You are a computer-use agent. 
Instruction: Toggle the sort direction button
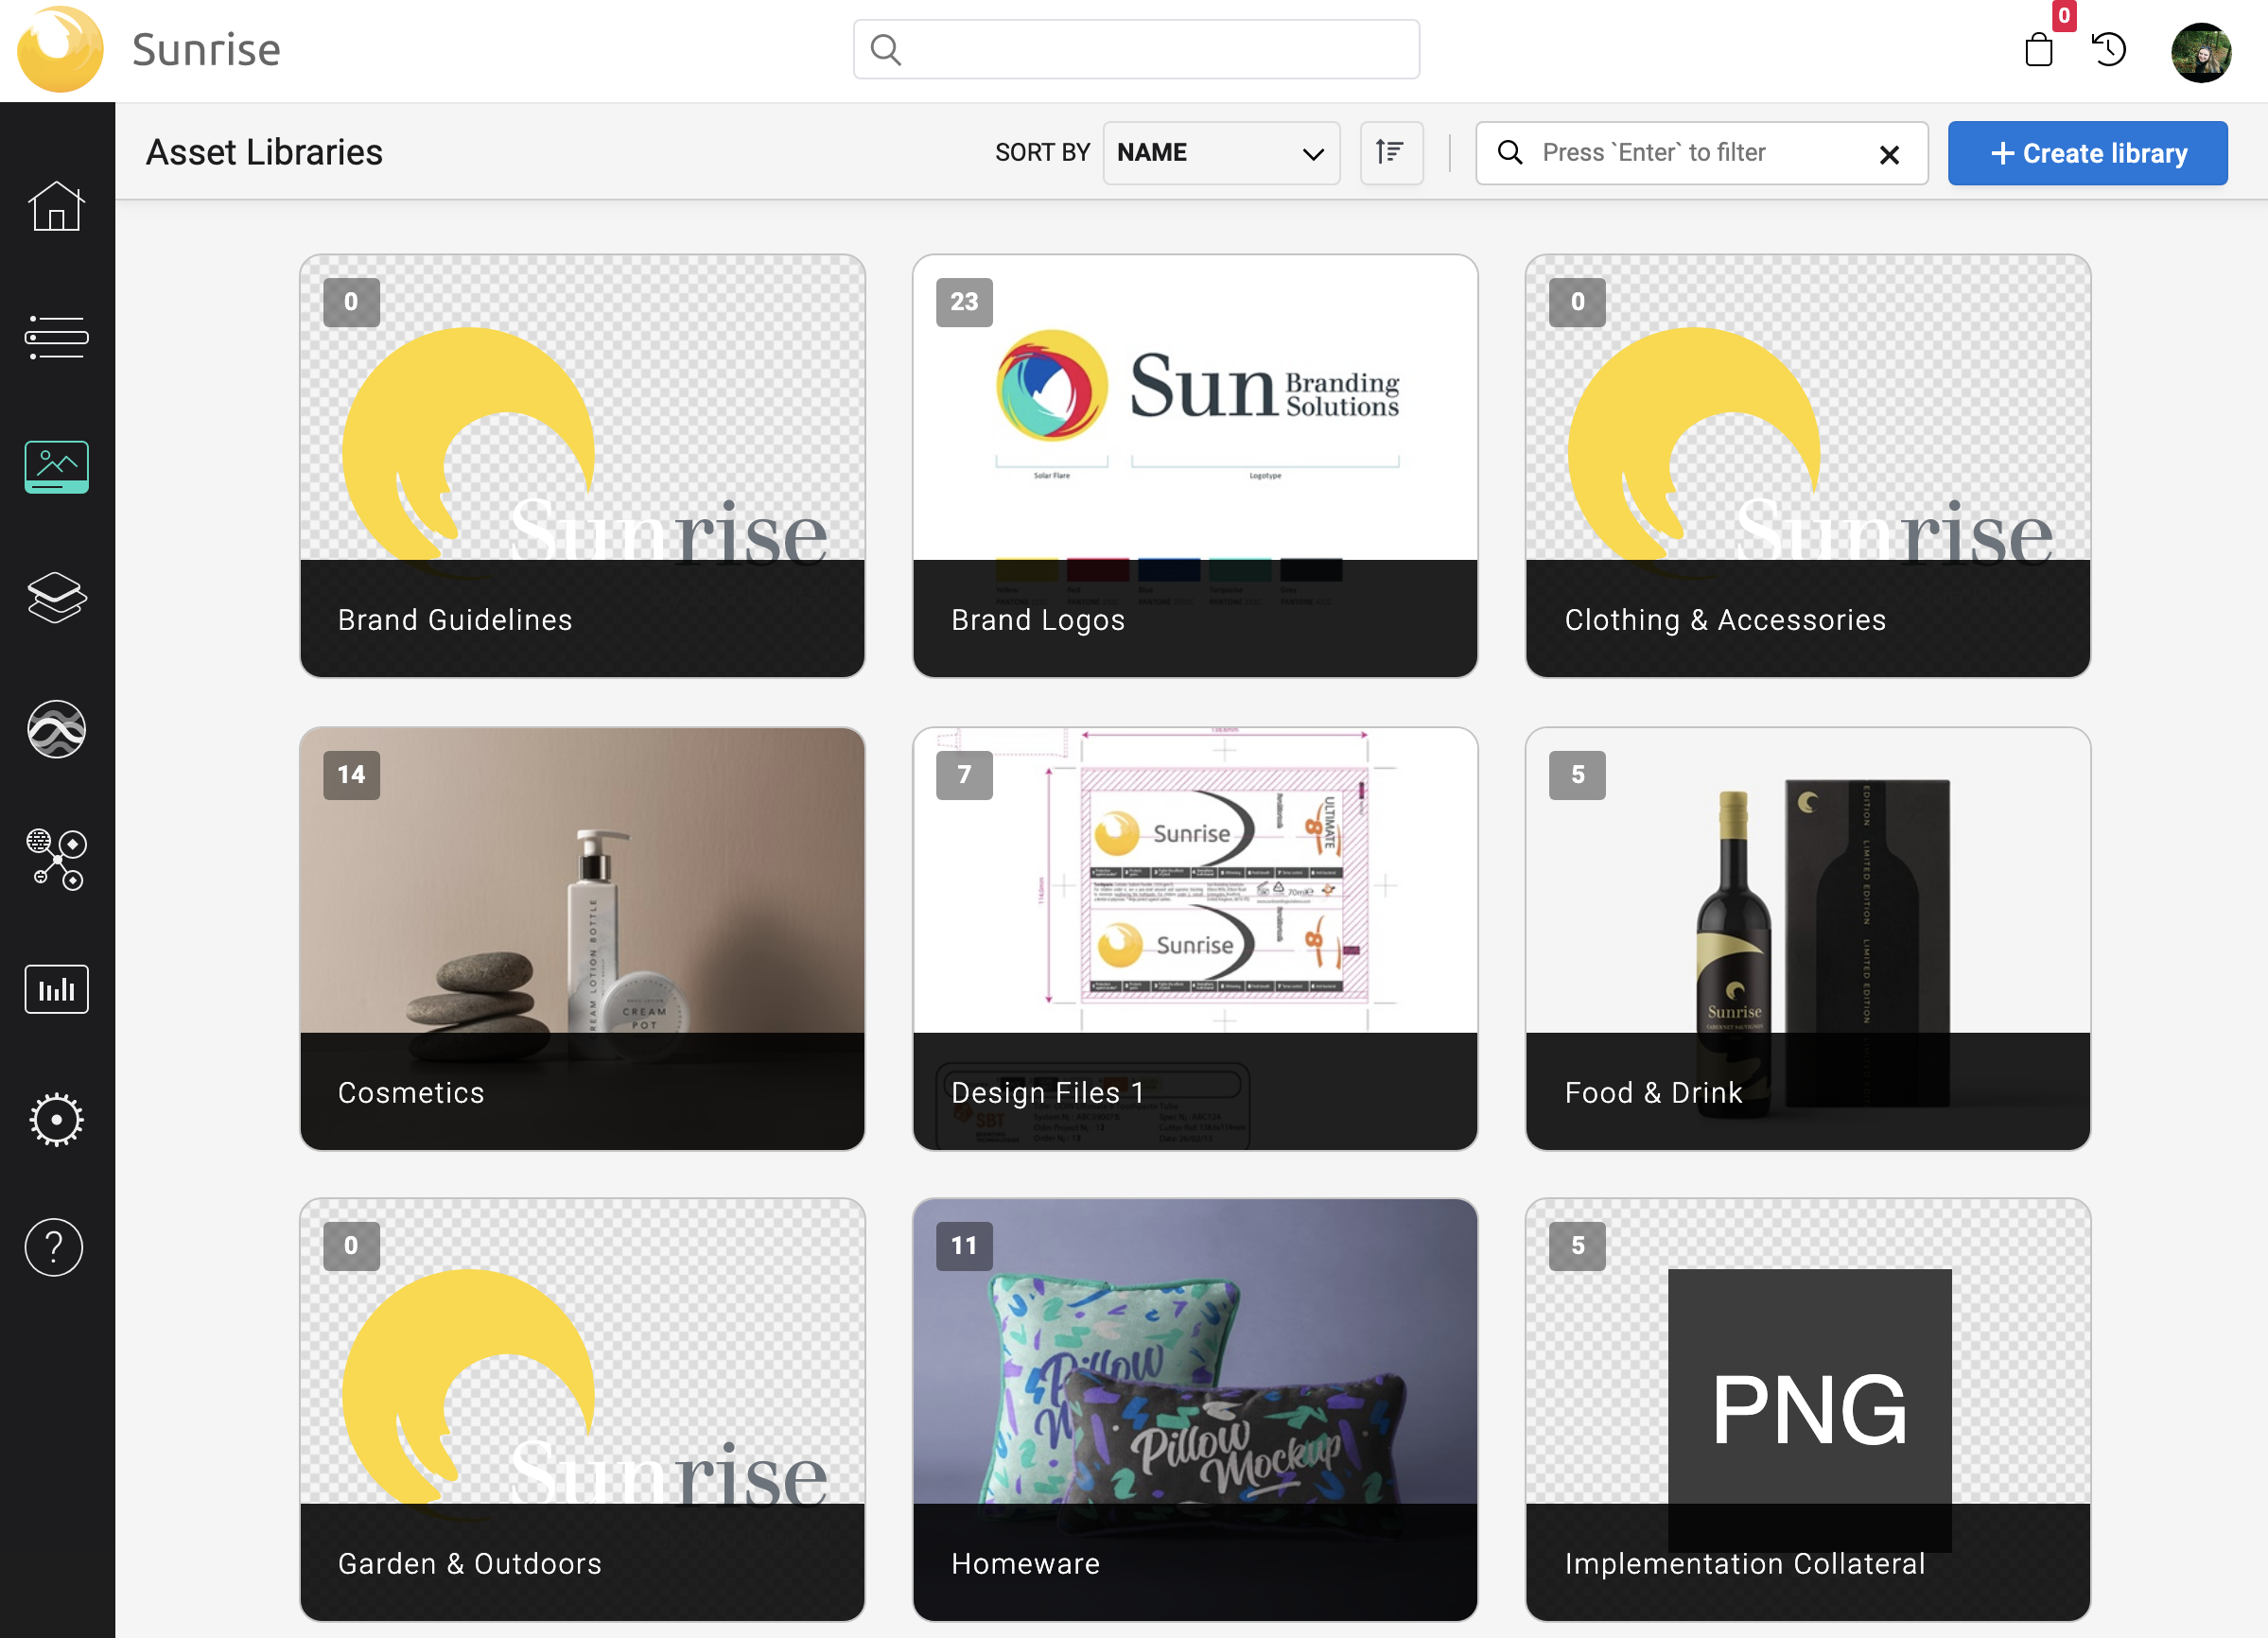1390,153
